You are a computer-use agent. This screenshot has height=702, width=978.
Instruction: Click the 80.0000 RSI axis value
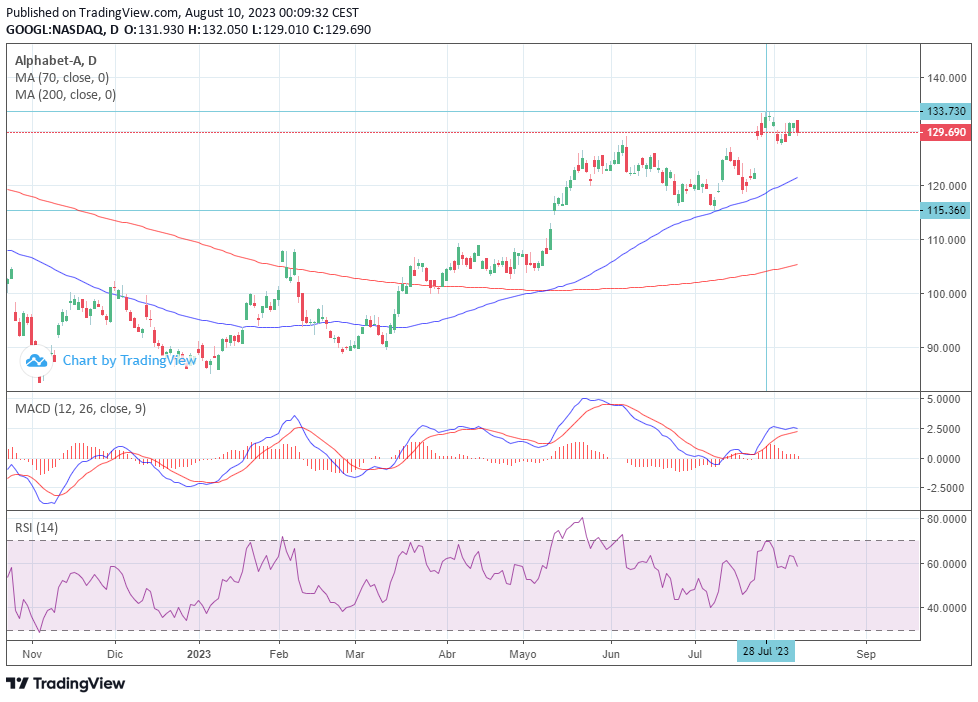click(x=947, y=519)
